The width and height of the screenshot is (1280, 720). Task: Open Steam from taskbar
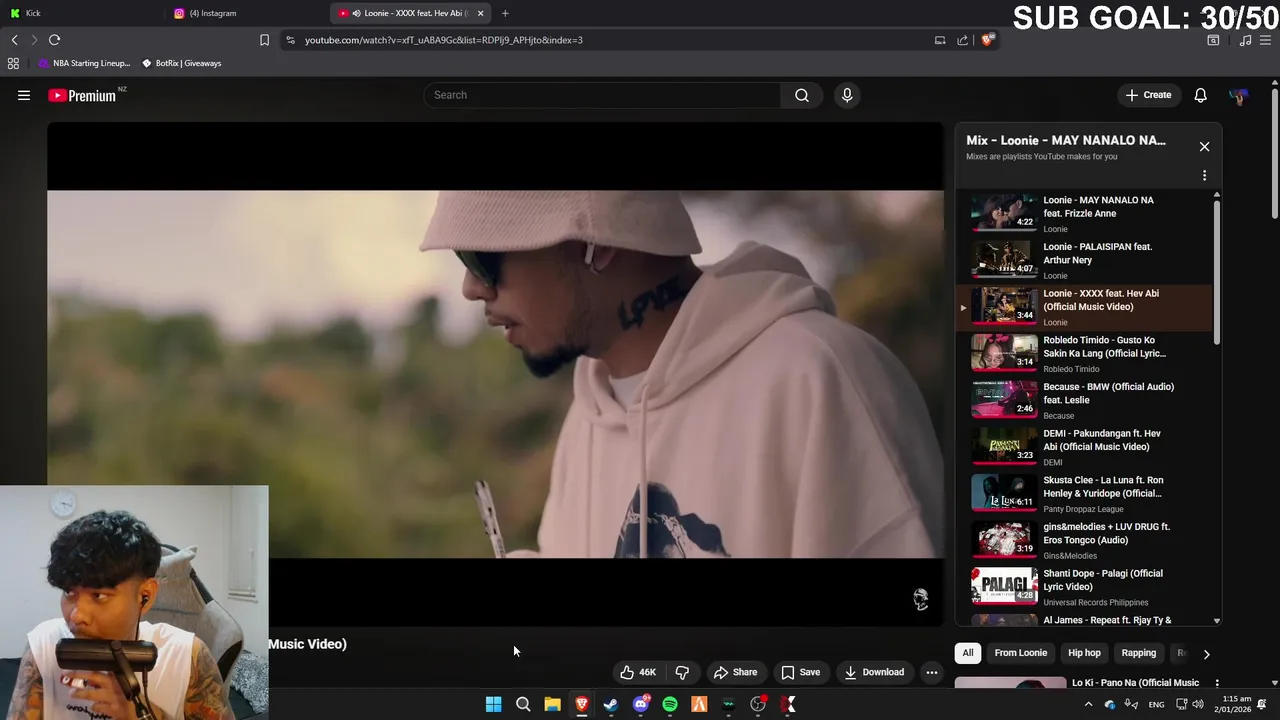pyautogui.click(x=611, y=705)
